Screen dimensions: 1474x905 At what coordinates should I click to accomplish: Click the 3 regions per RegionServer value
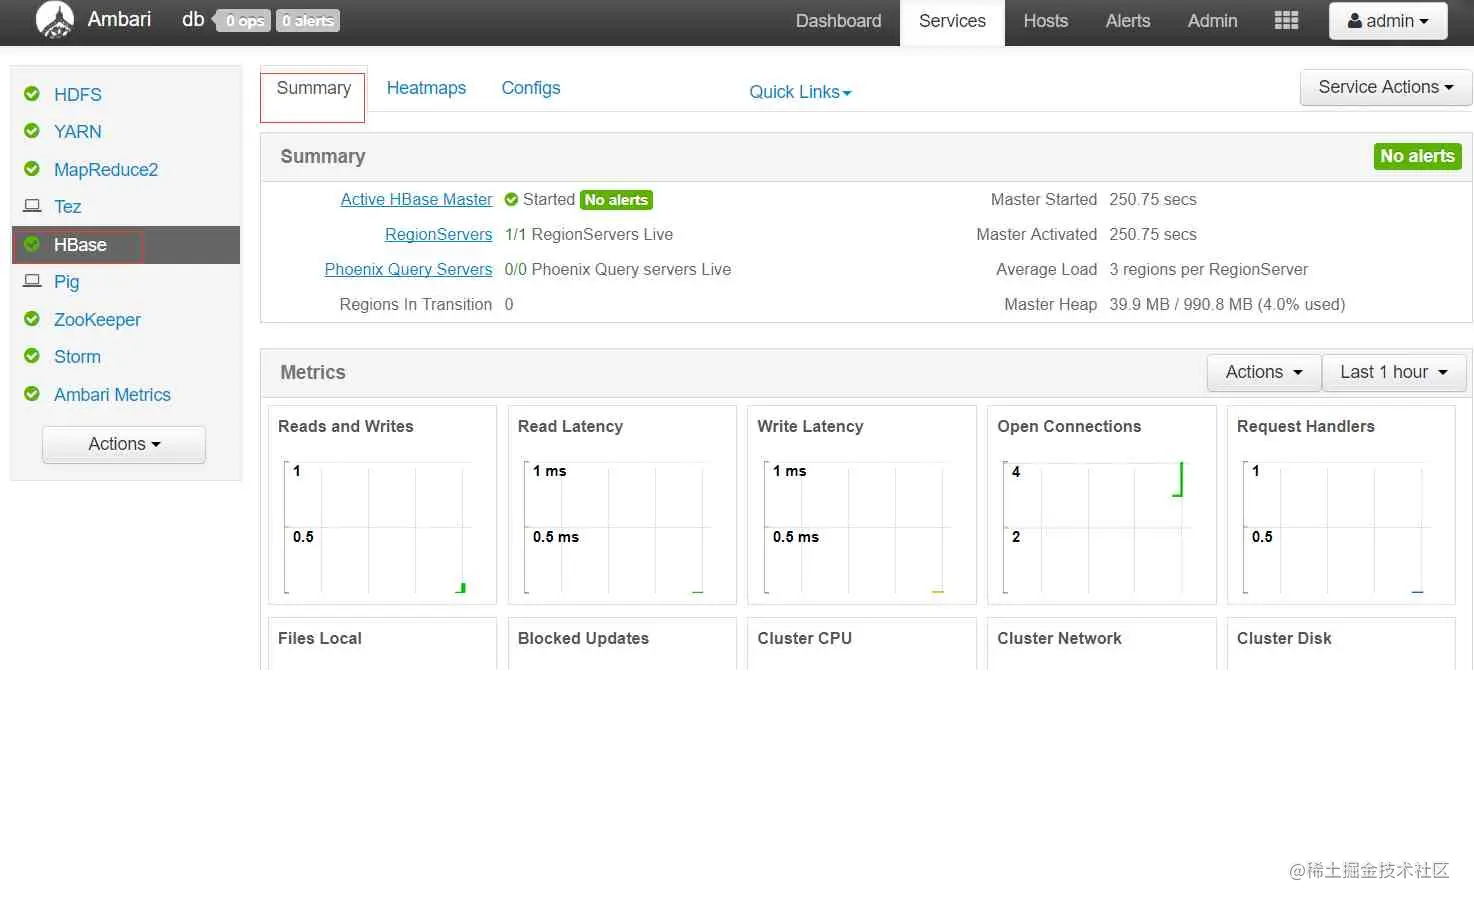1208,270
